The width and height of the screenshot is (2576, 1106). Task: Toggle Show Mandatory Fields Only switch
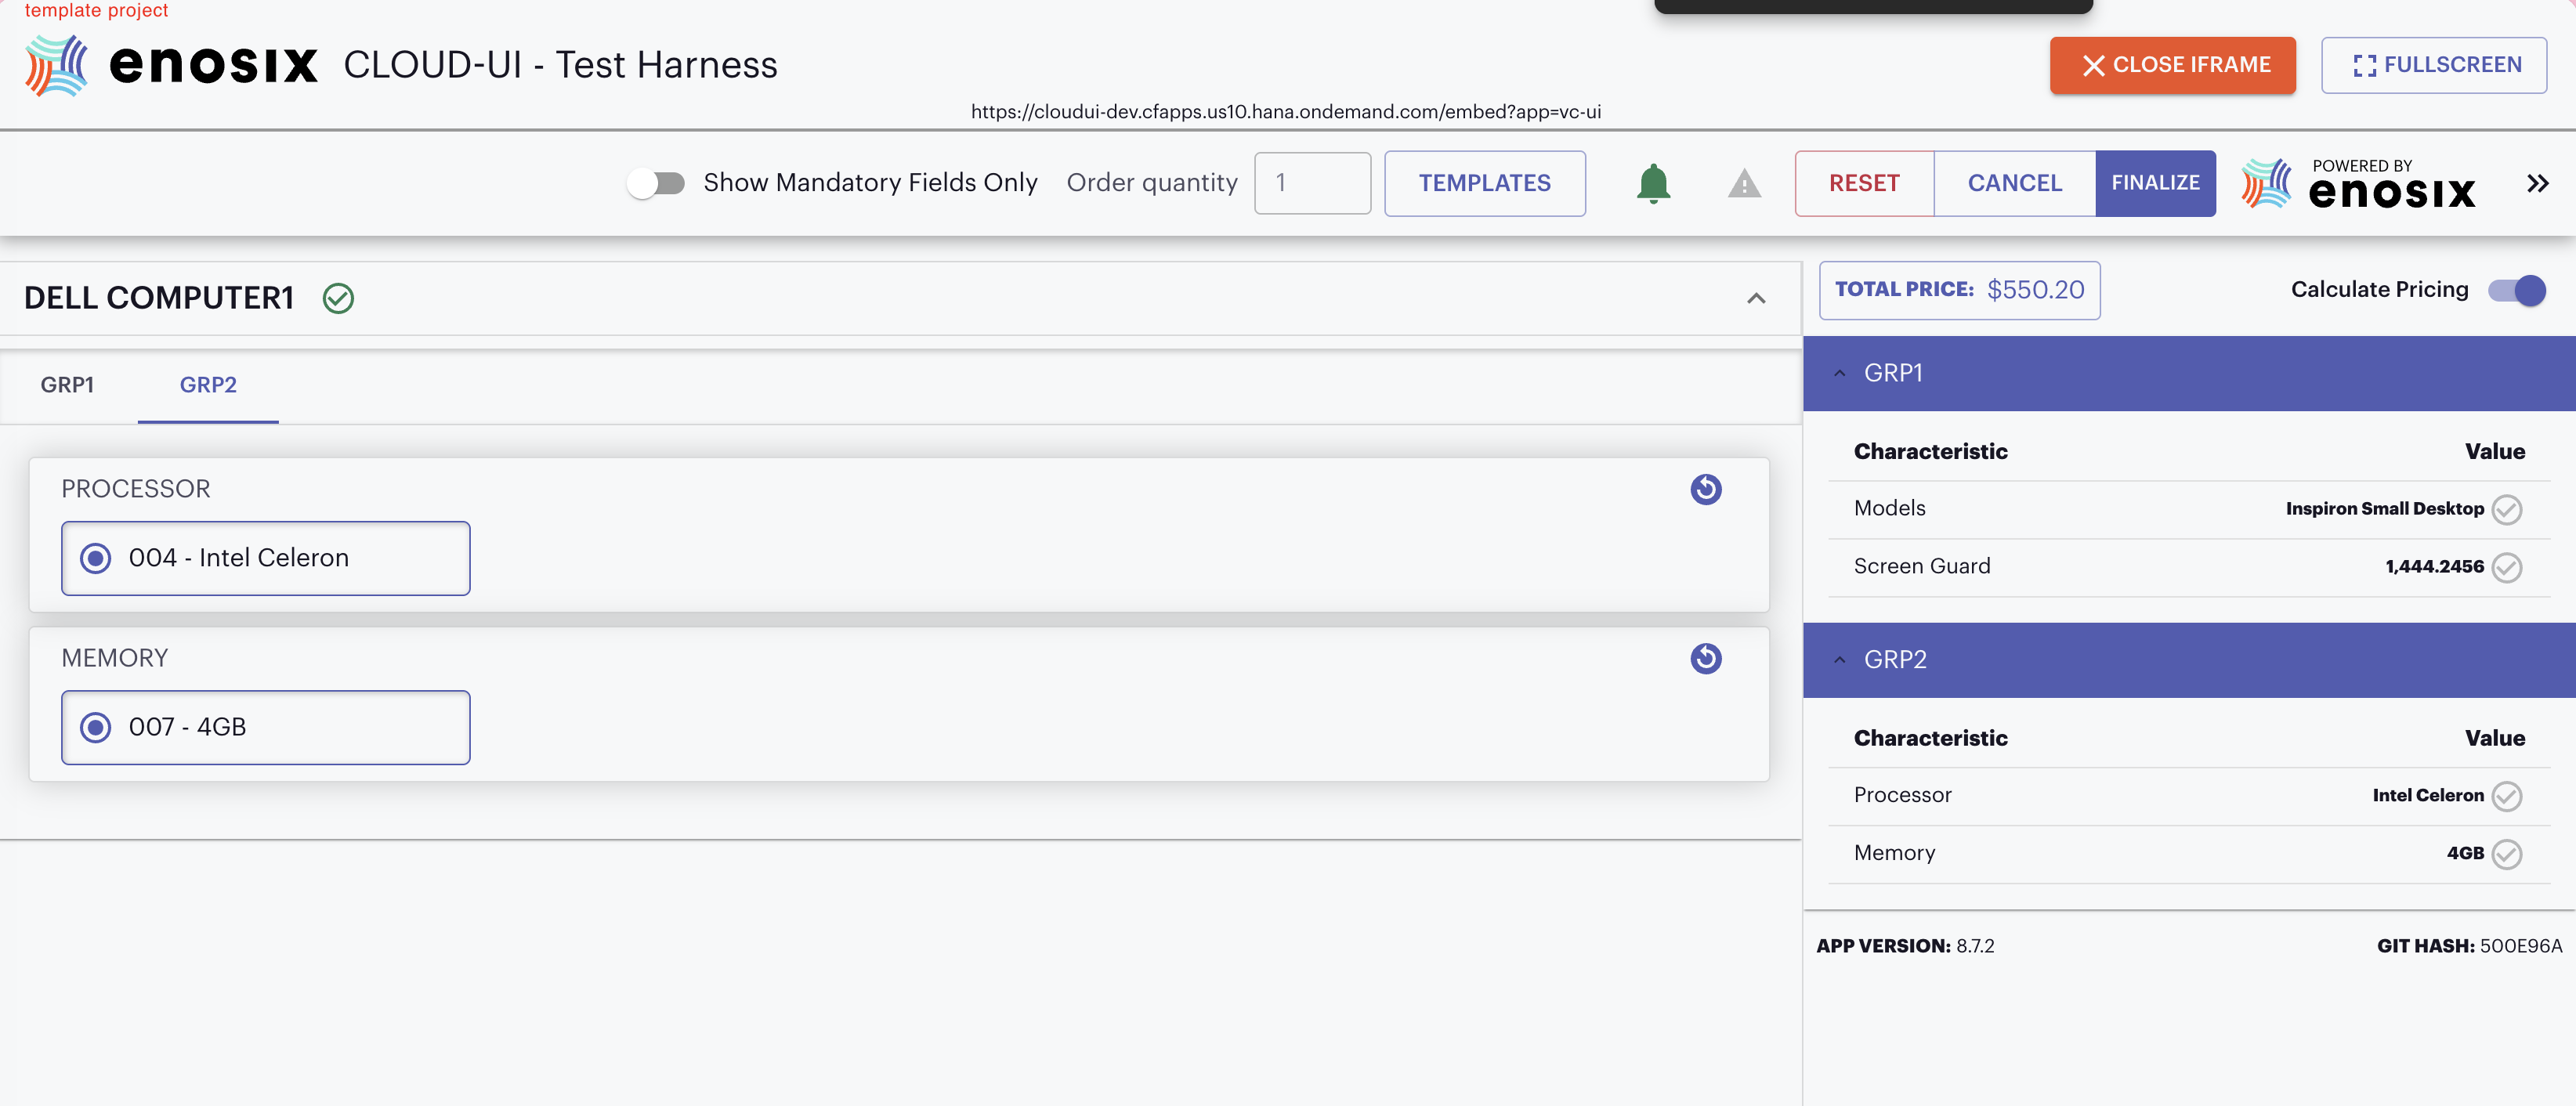[x=656, y=183]
